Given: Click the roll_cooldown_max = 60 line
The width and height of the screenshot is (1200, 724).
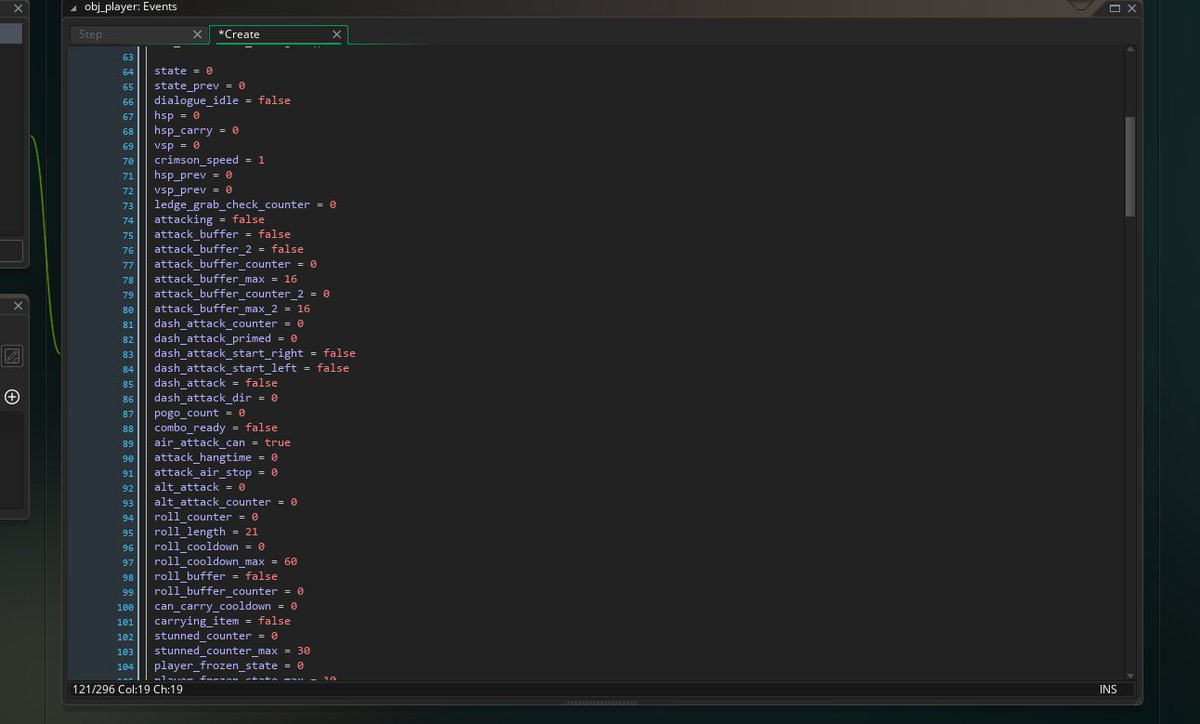Looking at the screenshot, I should tap(225, 561).
